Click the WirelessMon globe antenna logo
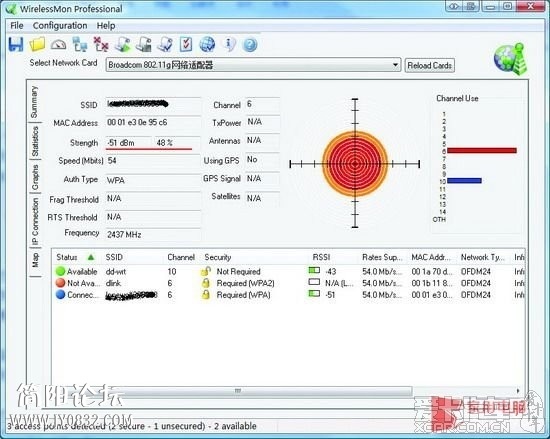 pos(510,59)
